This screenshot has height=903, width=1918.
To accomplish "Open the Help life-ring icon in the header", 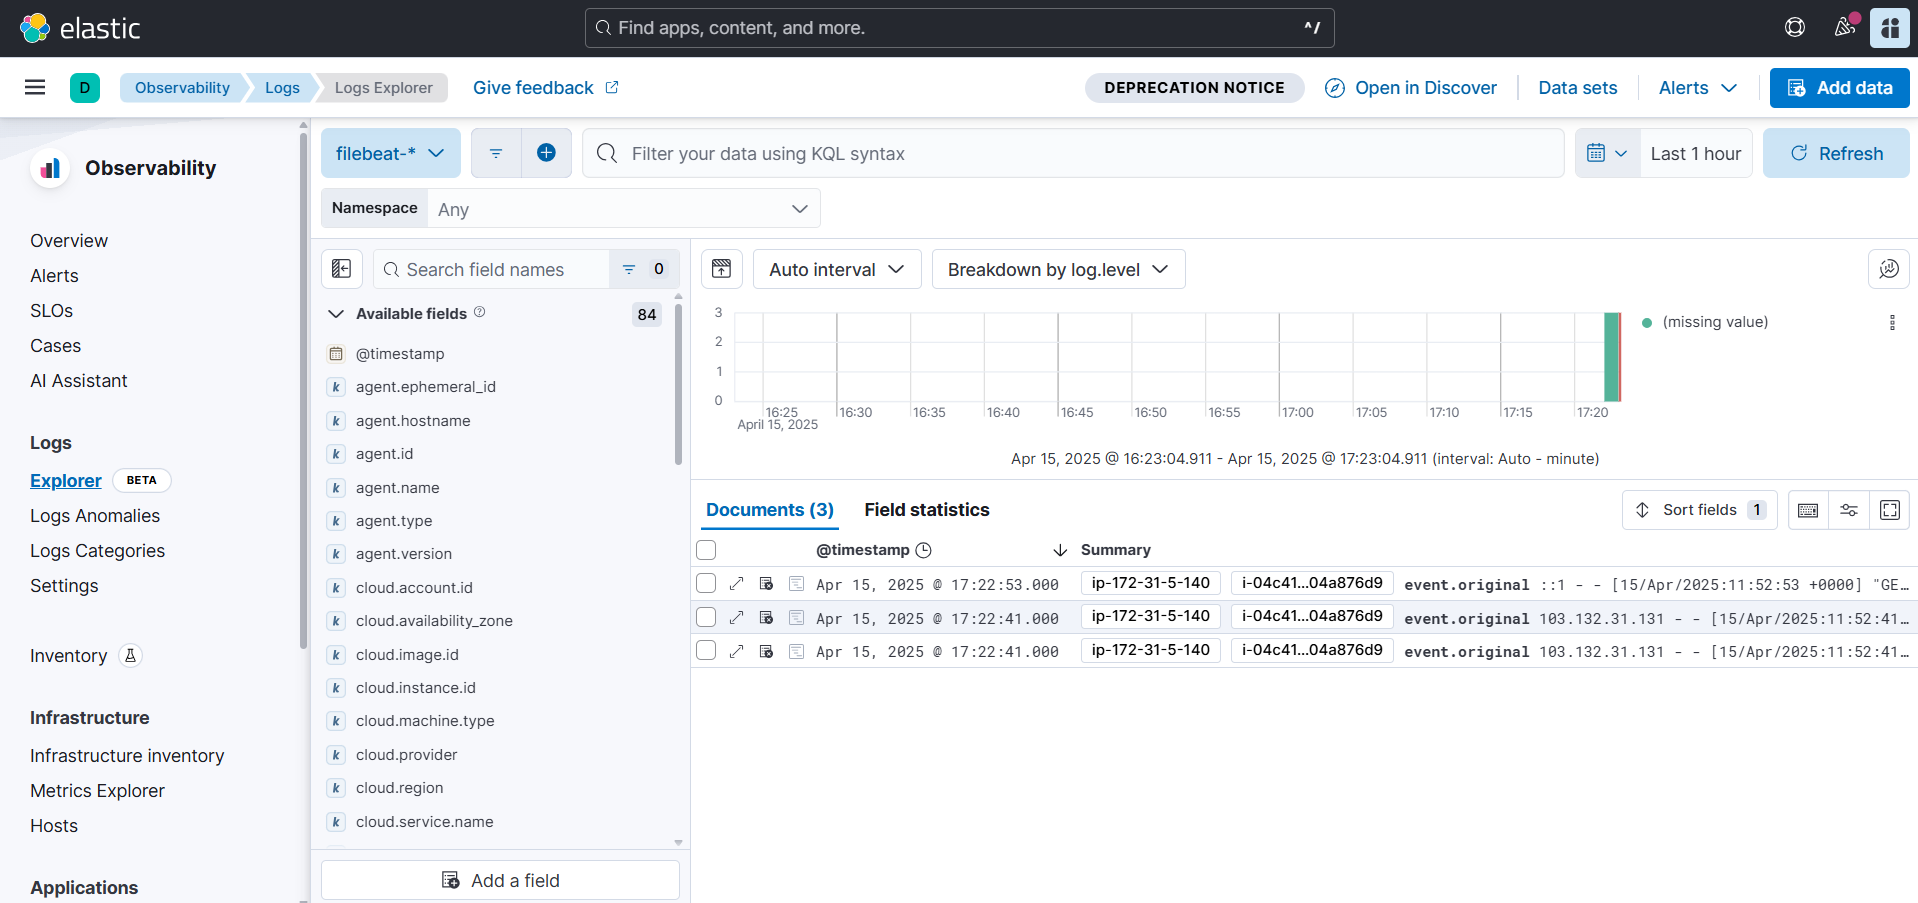I will click(1794, 27).
